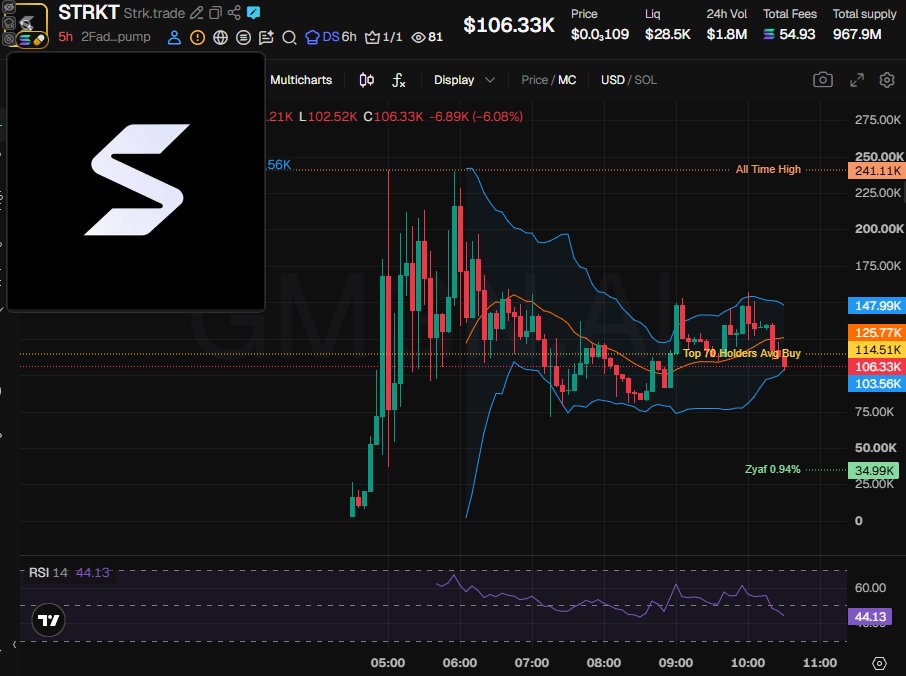The image size is (906, 676).
Task: Click the 147.99K blue Bollinger upper price tag
Action: point(877,306)
